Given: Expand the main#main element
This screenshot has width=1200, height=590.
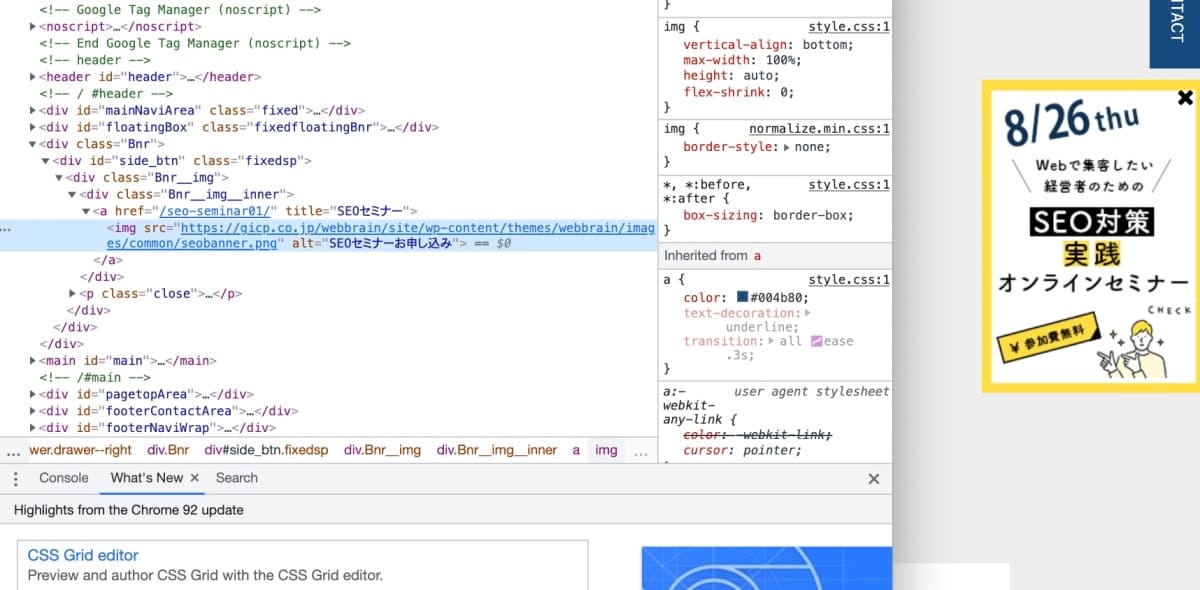Looking at the screenshot, I should pyautogui.click(x=34, y=361).
